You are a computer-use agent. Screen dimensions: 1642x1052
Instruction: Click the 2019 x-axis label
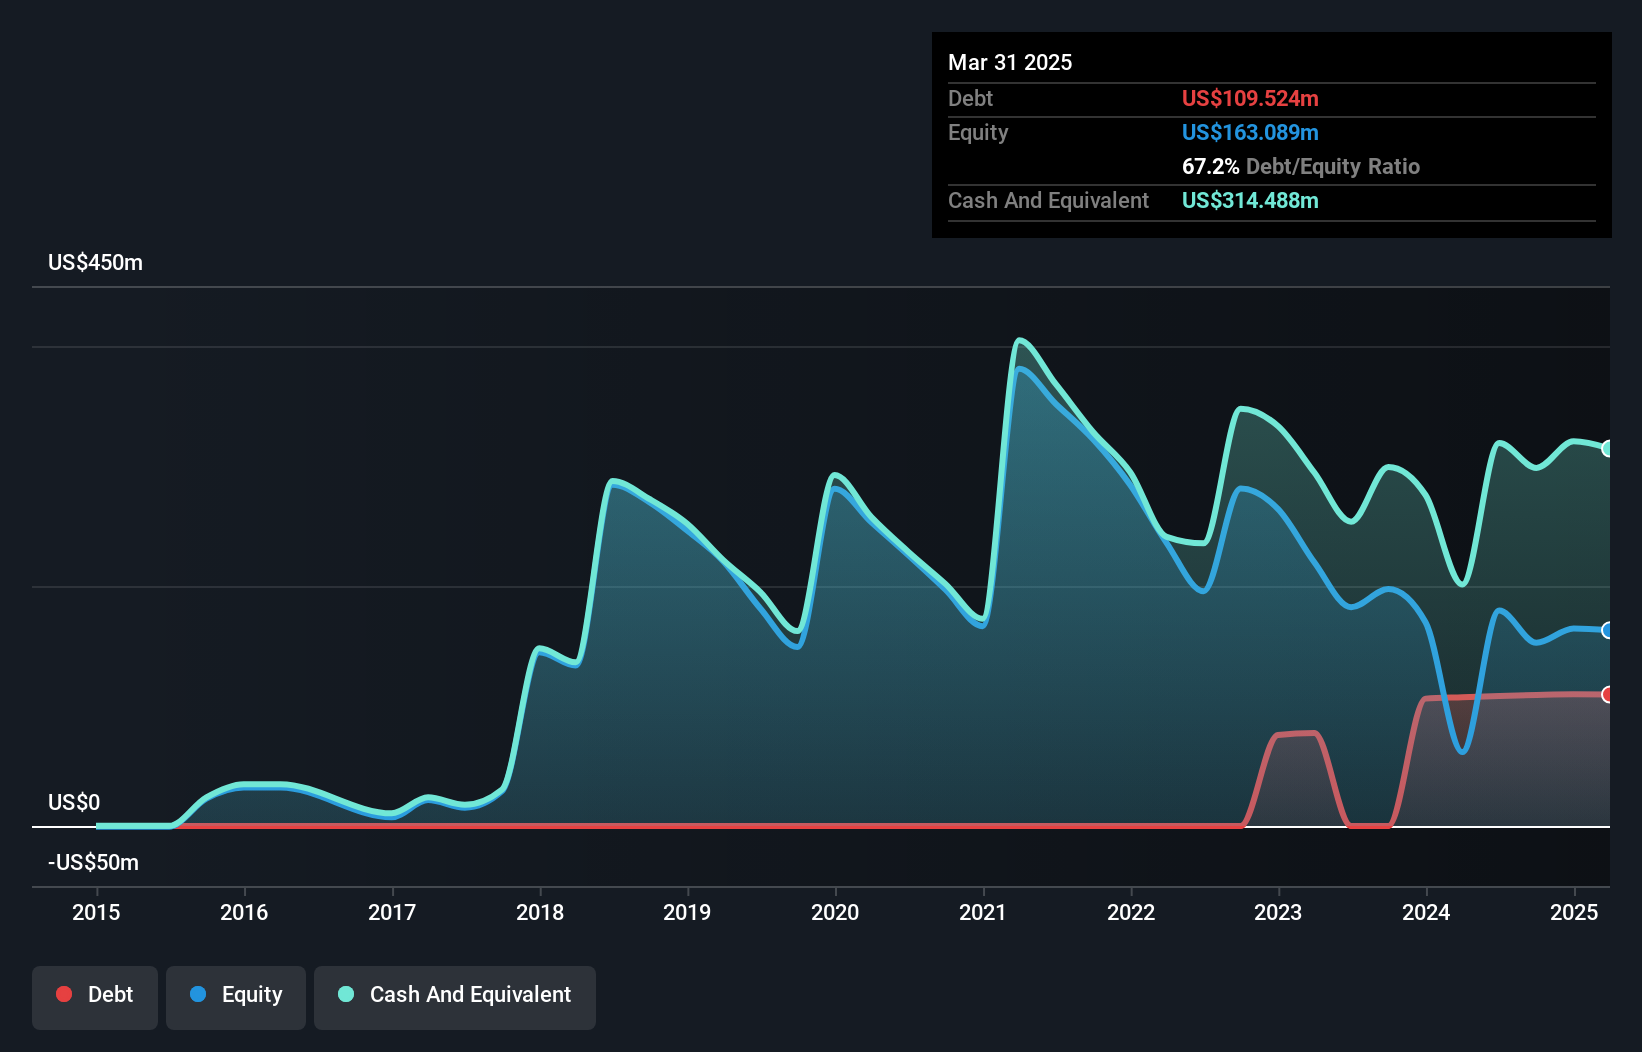tap(687, 912)
